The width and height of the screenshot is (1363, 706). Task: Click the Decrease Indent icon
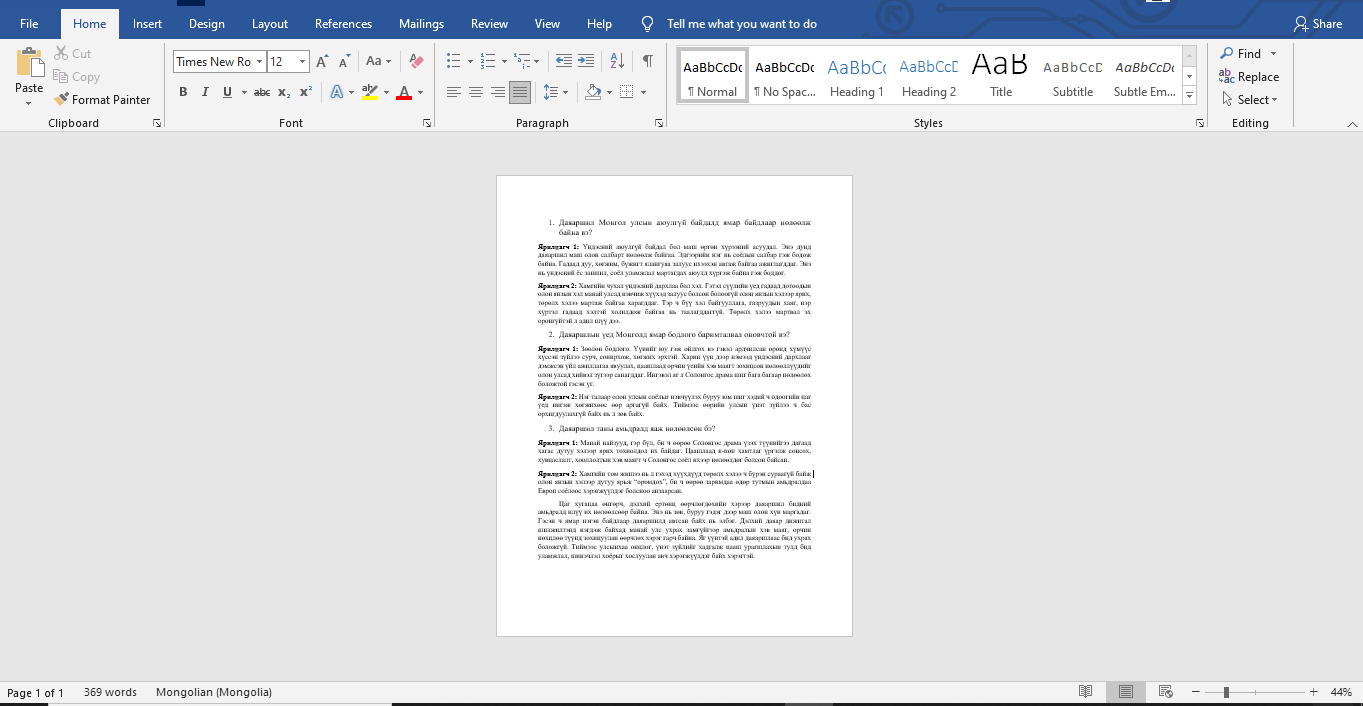[x=564, y=62]
